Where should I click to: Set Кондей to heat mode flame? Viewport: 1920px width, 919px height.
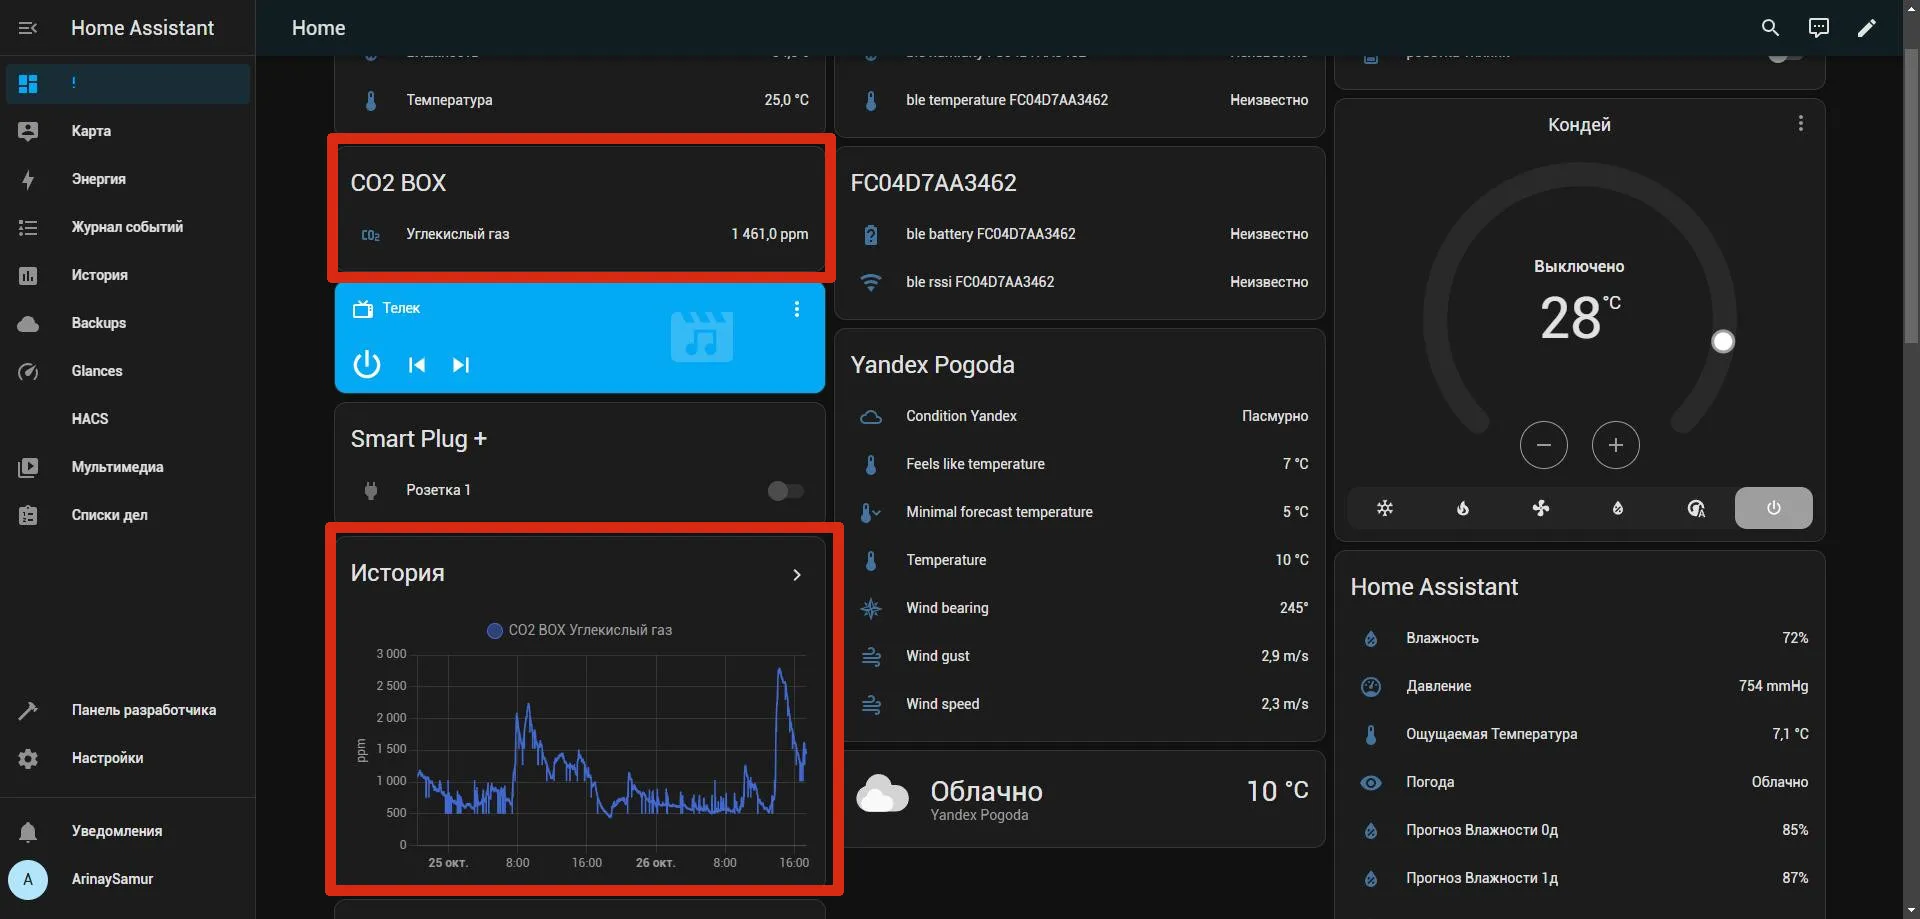pyautogui.click(x=1463, y=508)
